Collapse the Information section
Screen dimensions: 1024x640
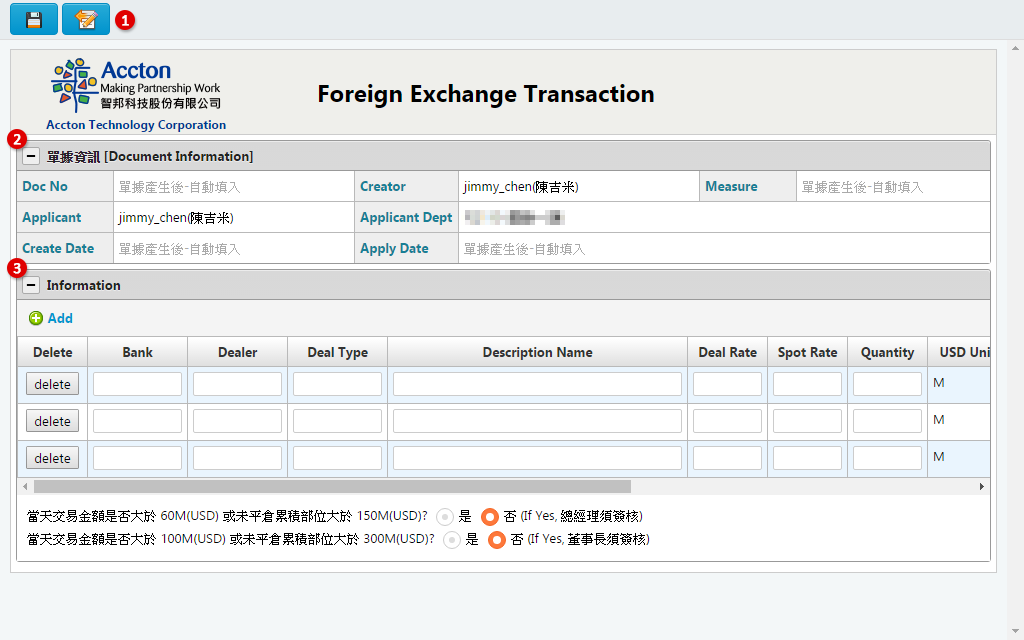(31, 285)
